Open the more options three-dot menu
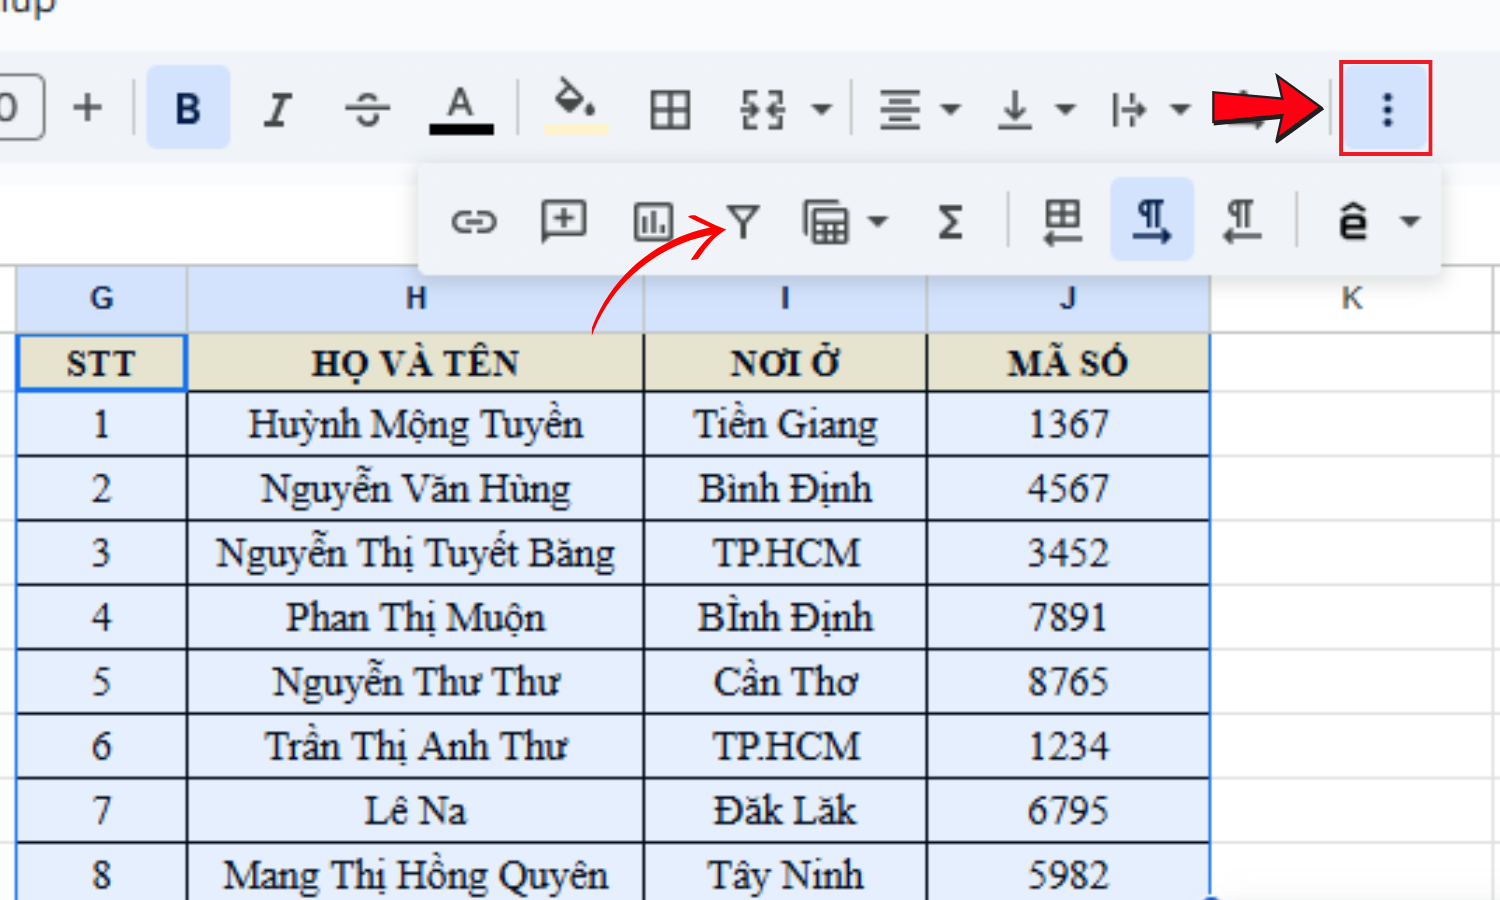The height and width of the screenshot is (900, 1500). [x=1386, y=108]
